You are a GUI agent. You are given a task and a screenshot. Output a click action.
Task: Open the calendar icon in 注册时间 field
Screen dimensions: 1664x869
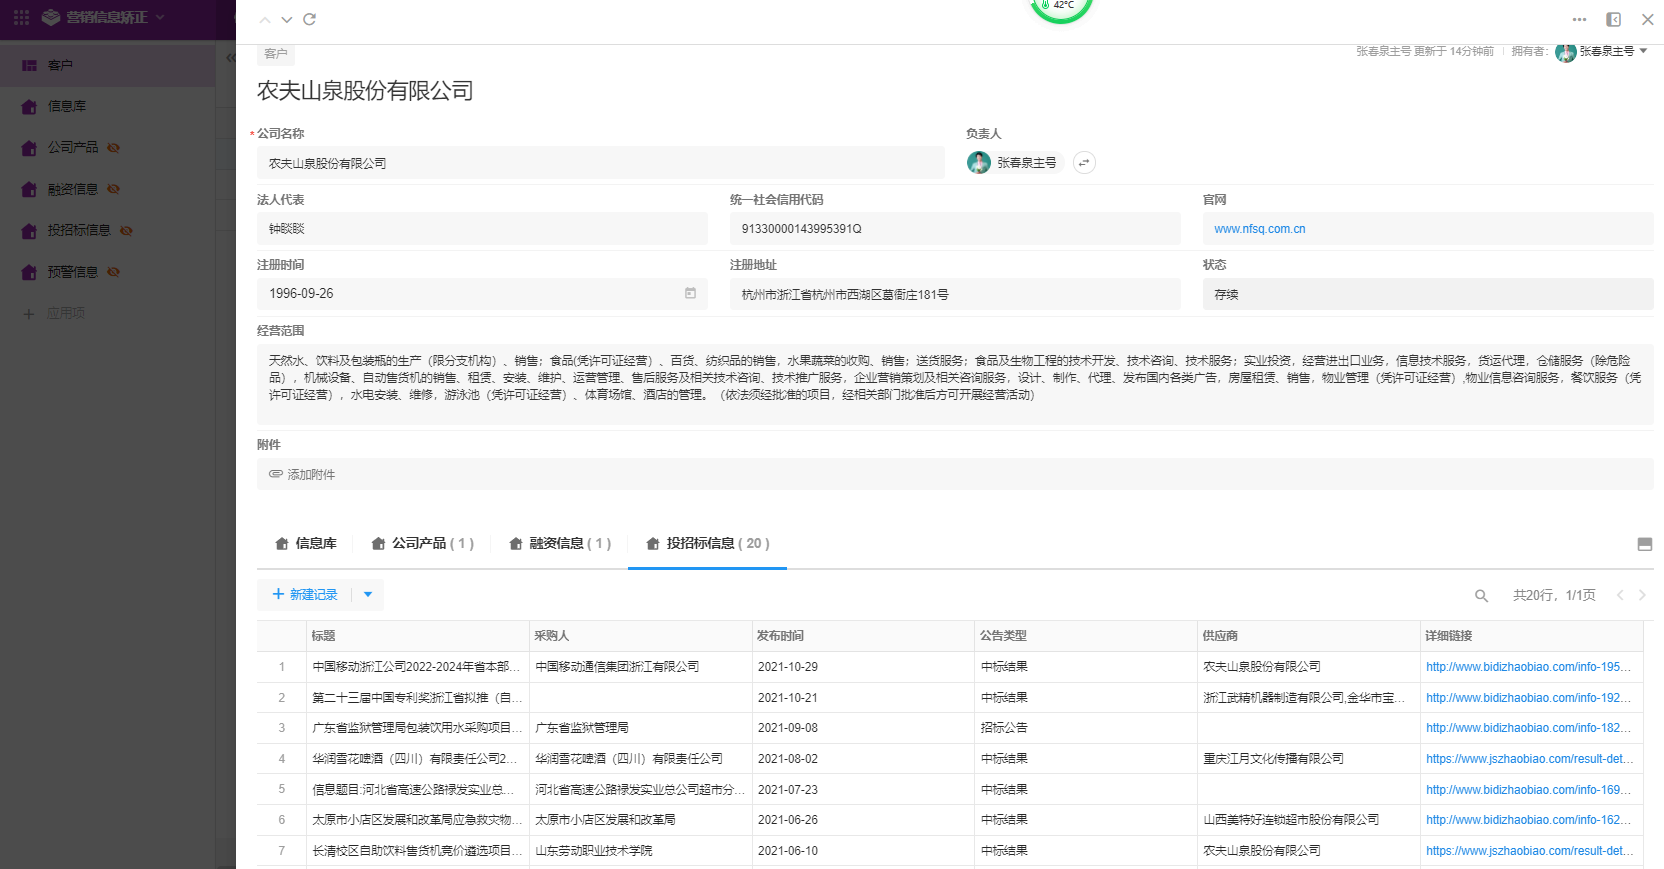coord(690,293)
